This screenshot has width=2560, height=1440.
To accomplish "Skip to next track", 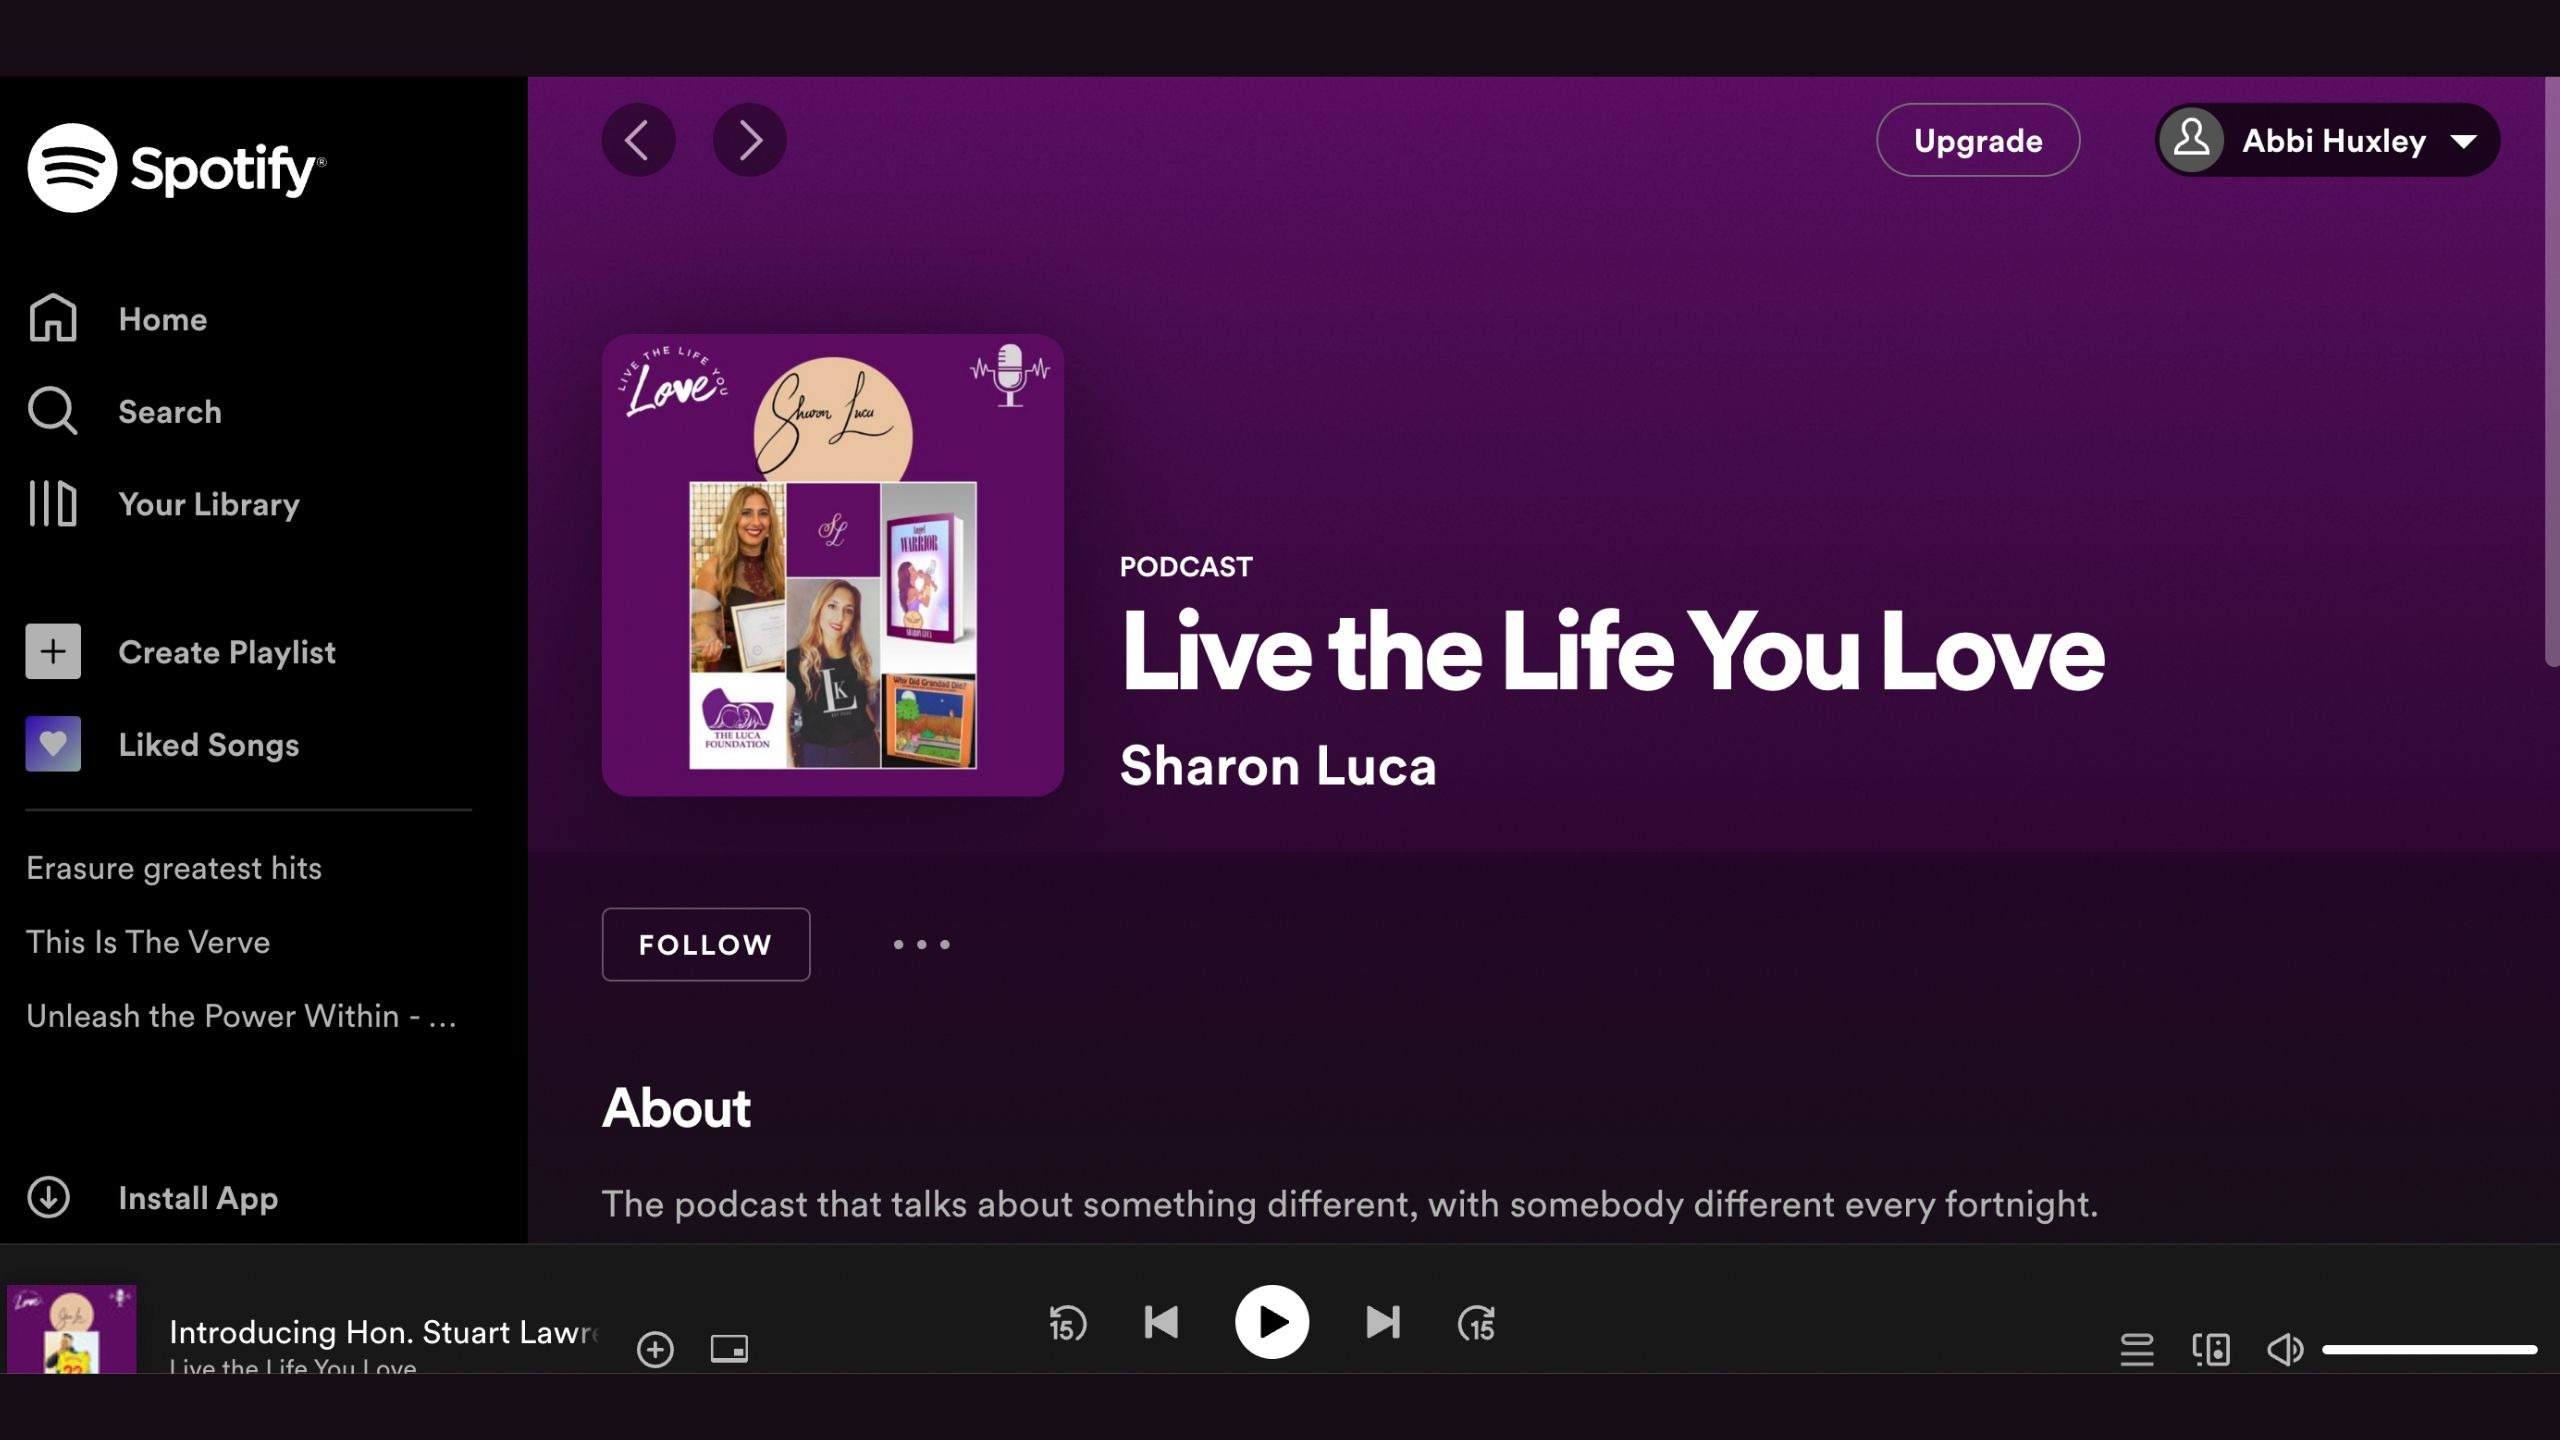I will coord(1383,1323).
